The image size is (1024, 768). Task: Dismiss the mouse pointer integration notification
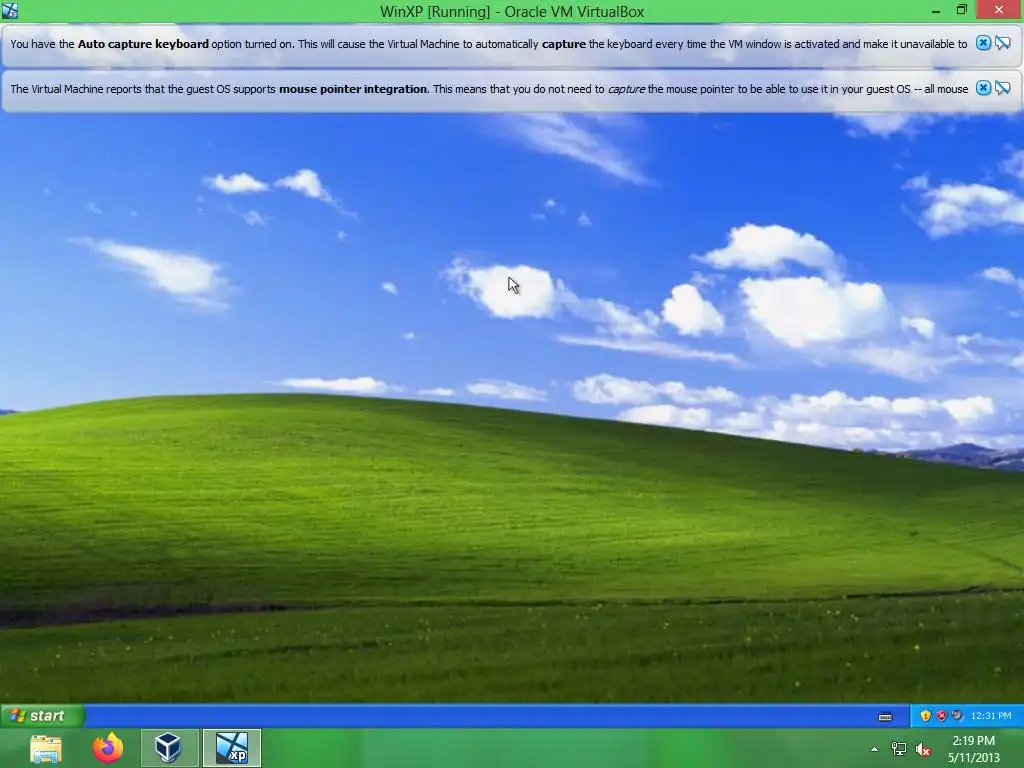point(983,88)
